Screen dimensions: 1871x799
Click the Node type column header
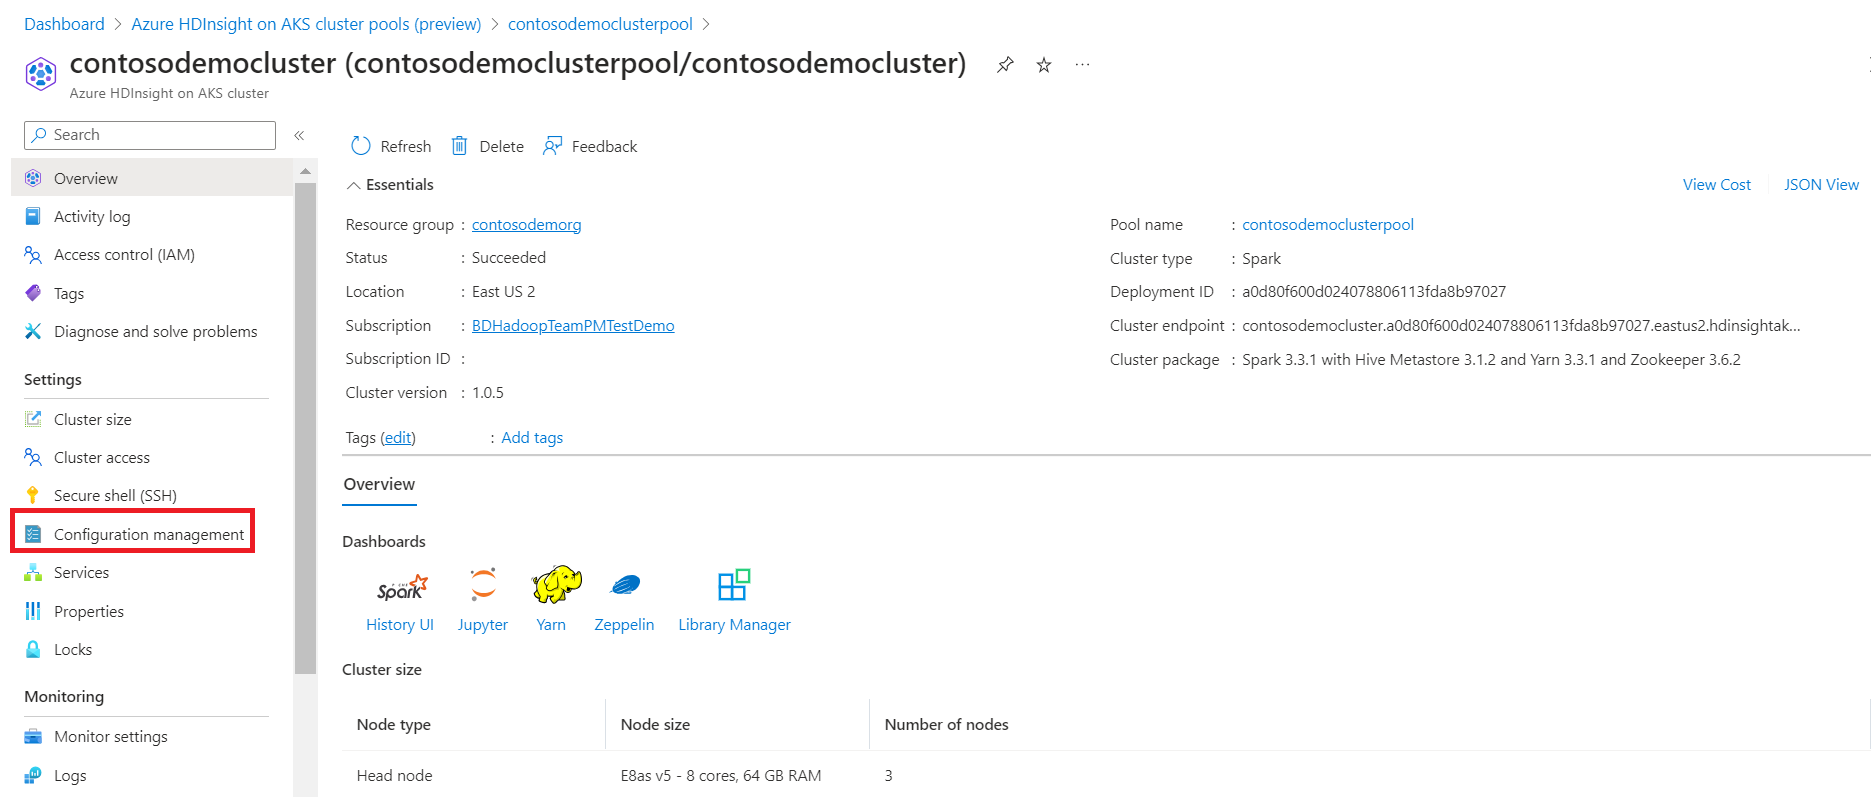[x=394, y=725]
